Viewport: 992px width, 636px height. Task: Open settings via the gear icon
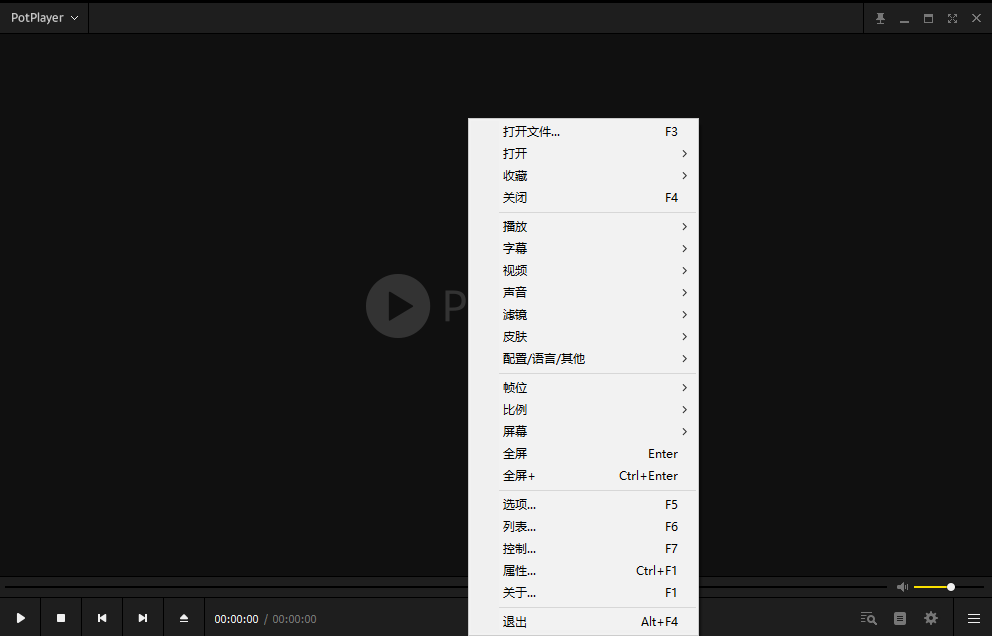coord(930,618)
